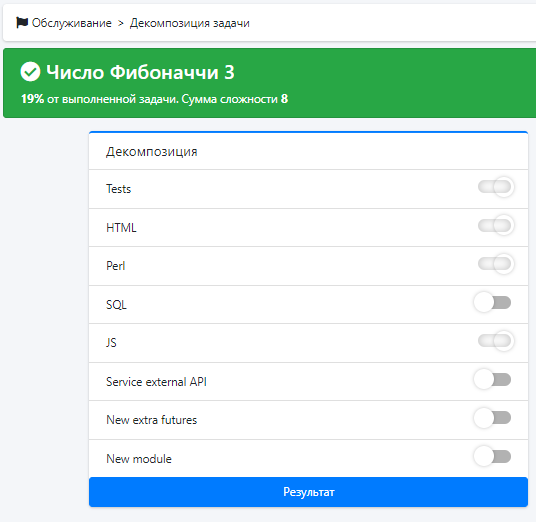Click the SQL row label
Image resolution: width=536 pixels, height=522 pixels.
(116, 305)
